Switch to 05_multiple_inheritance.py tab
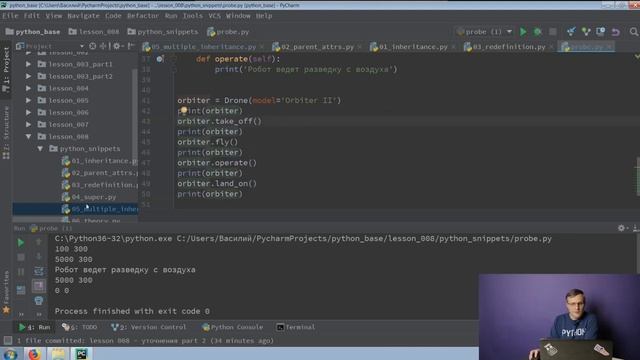 click(x=203, y=47)
